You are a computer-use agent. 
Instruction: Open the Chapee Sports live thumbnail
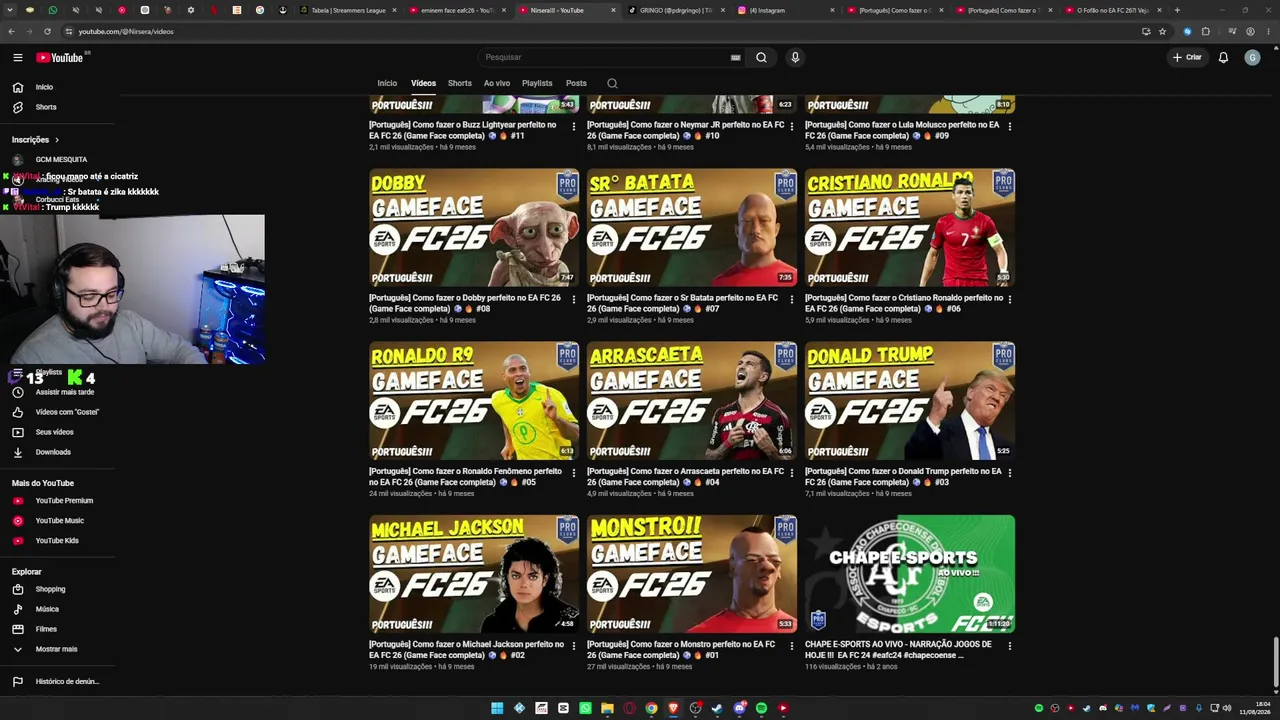(910, 574)
